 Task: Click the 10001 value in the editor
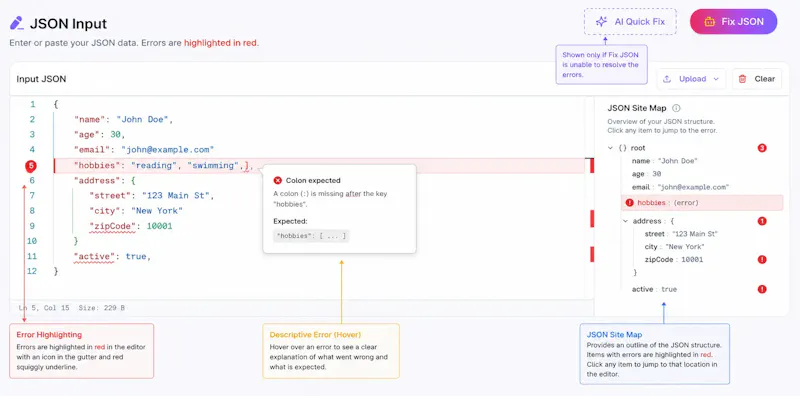(x=159, y=226)
